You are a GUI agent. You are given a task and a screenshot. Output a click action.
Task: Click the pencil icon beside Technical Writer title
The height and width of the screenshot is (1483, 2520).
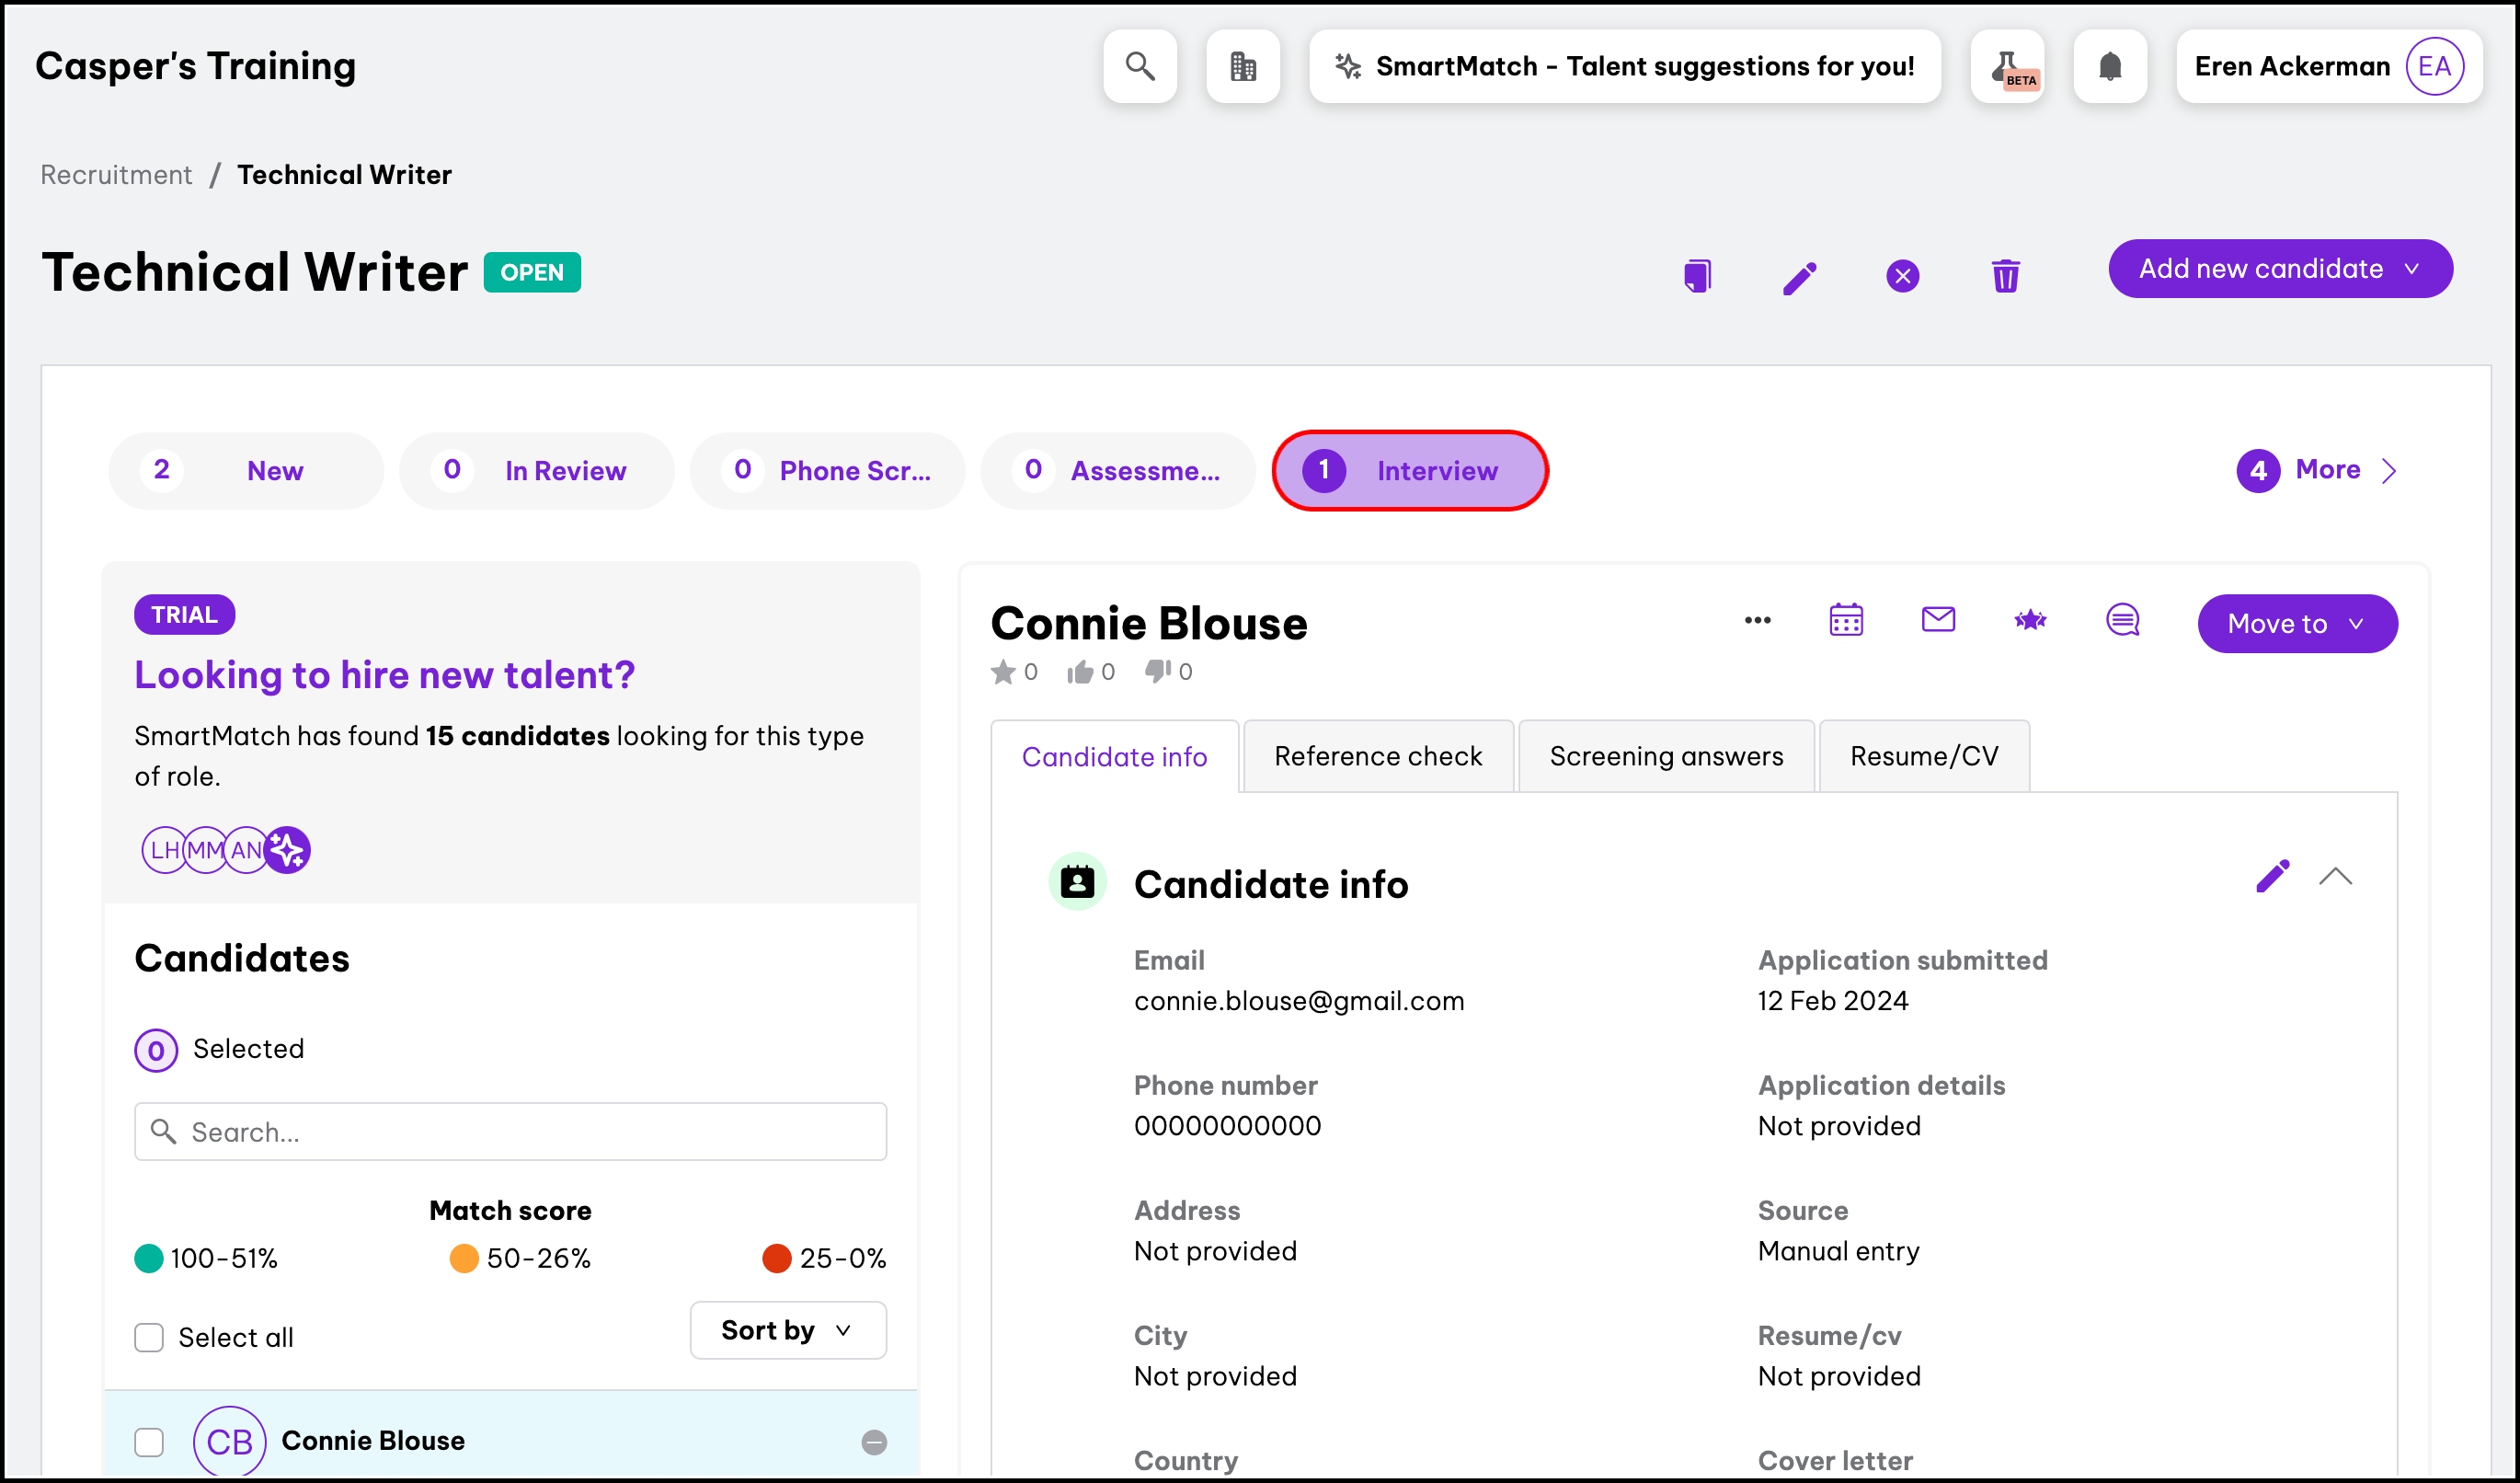1800,277
